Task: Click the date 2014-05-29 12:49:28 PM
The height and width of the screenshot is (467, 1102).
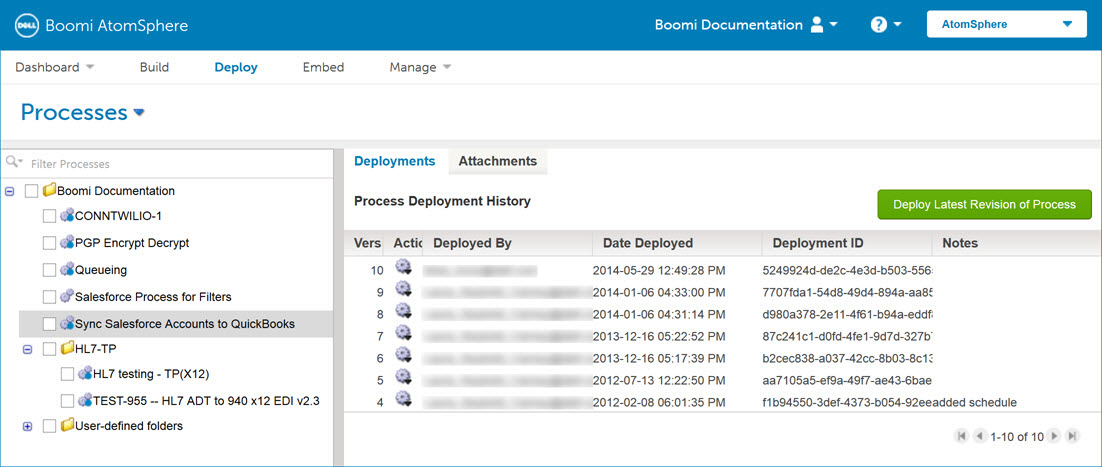Action: (659, 269)
